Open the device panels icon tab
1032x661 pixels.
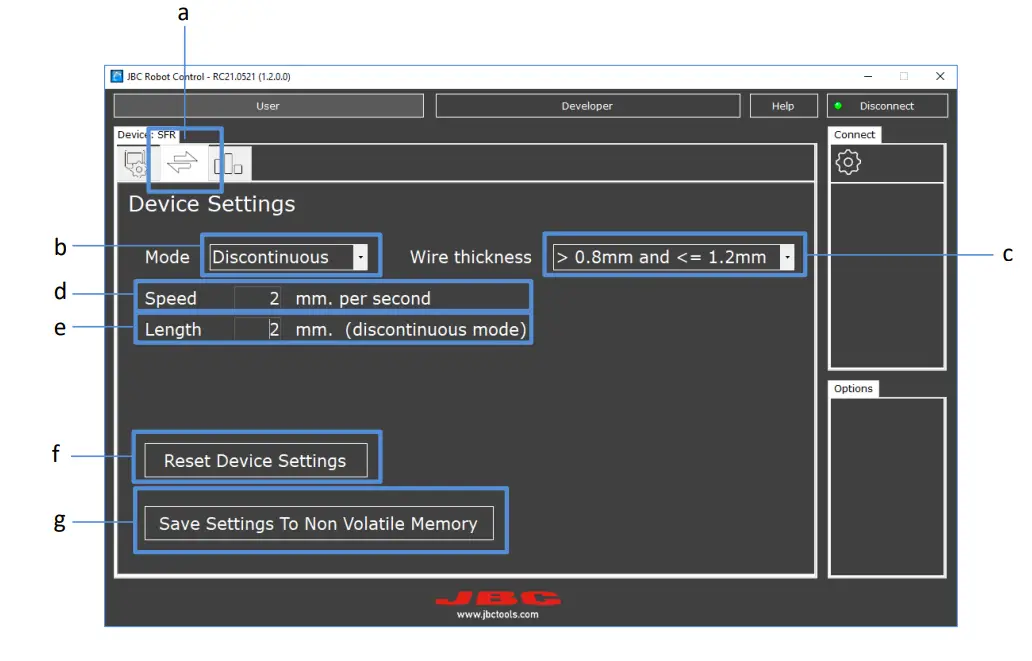[x=228, y=163]
